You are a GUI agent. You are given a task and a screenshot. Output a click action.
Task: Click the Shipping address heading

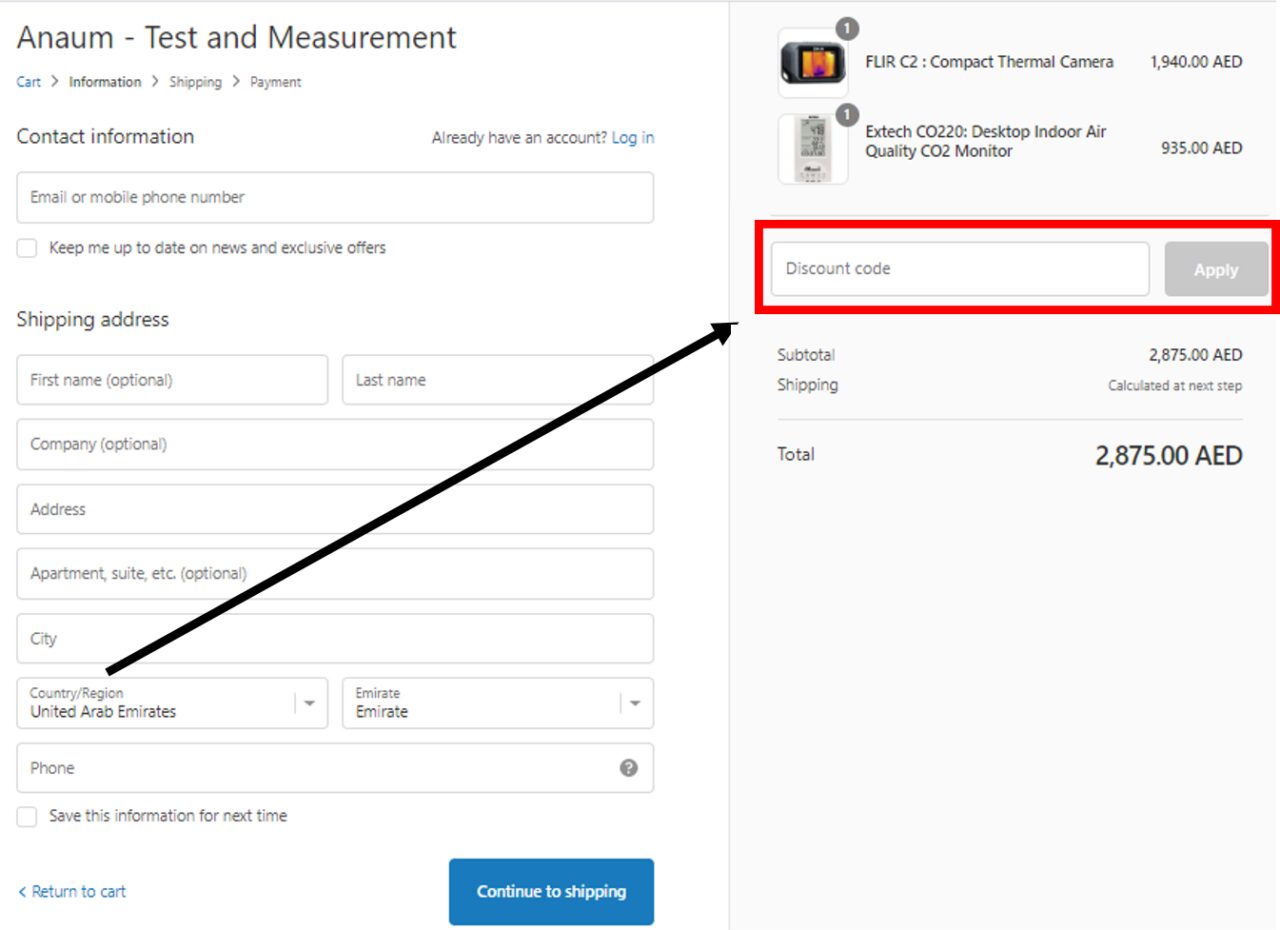tap(93, 320)
